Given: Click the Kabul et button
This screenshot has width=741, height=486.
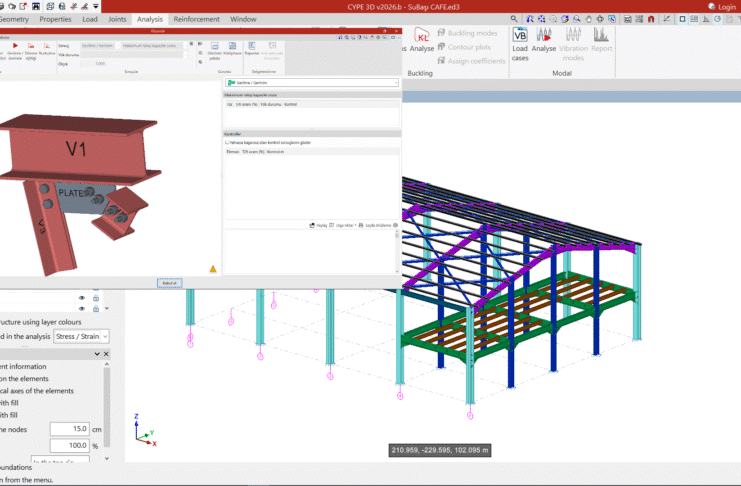Looking at the screenshot, I should tap(170, 283).
